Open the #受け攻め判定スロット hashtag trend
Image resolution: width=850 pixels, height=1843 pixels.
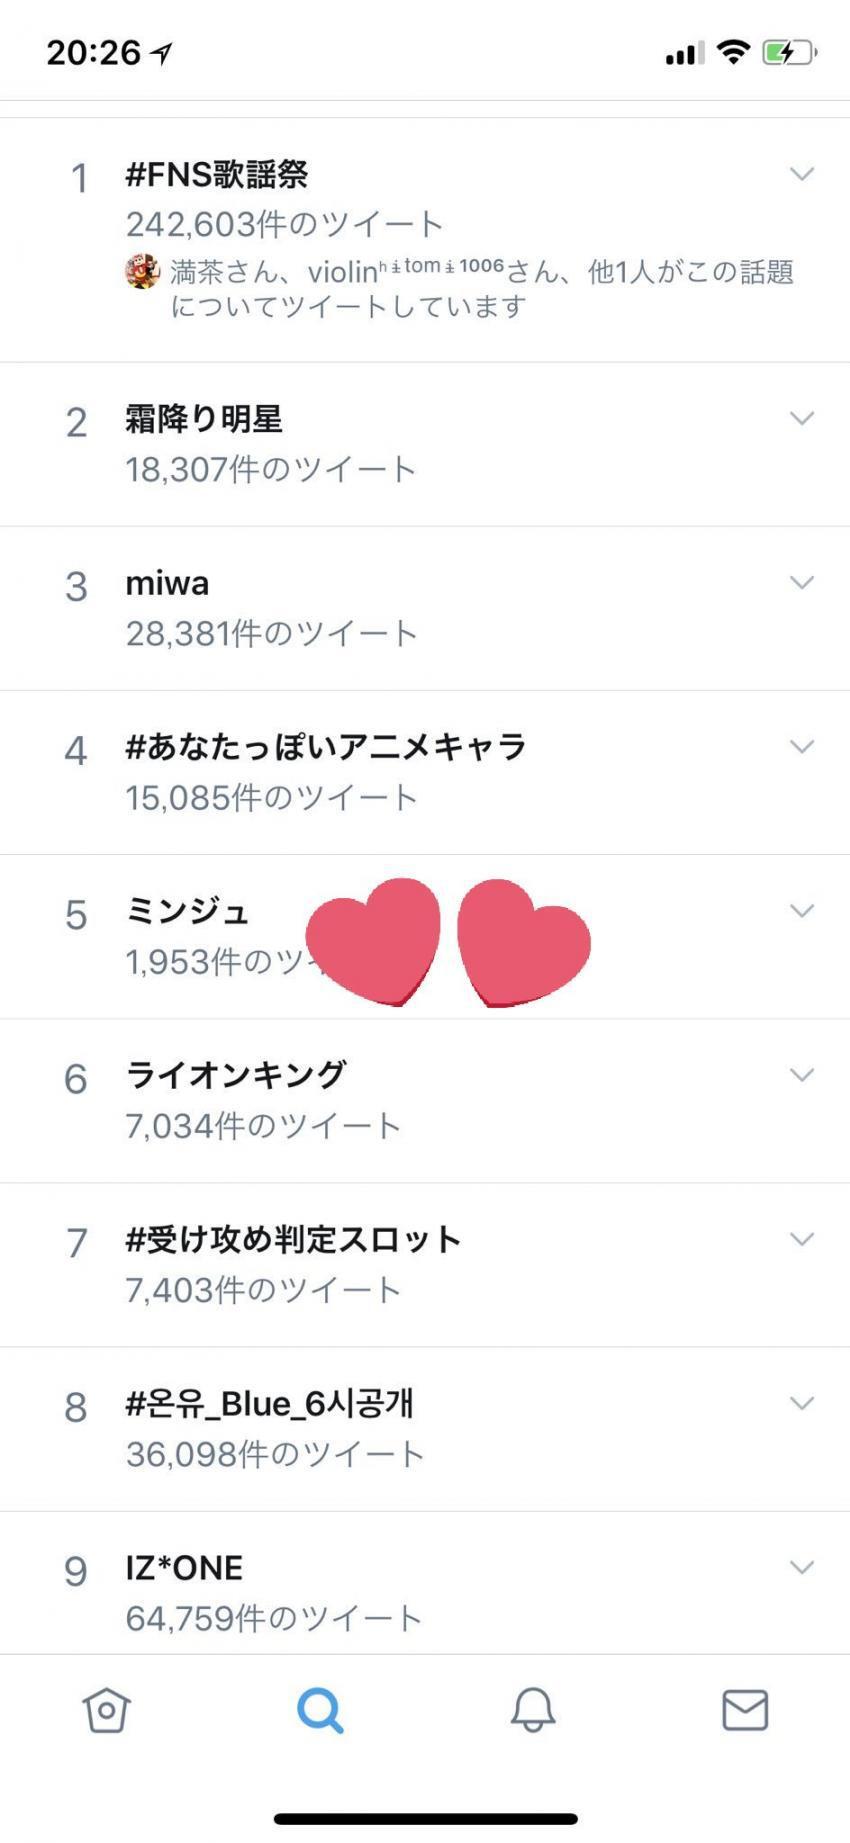point(293,1240)
